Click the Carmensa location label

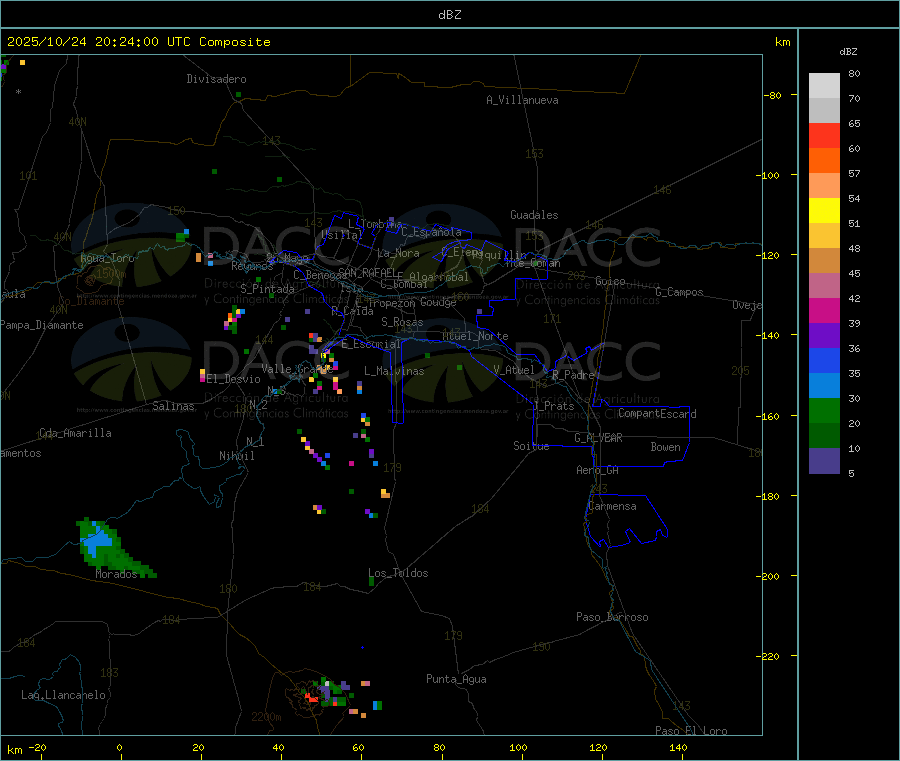612,506
